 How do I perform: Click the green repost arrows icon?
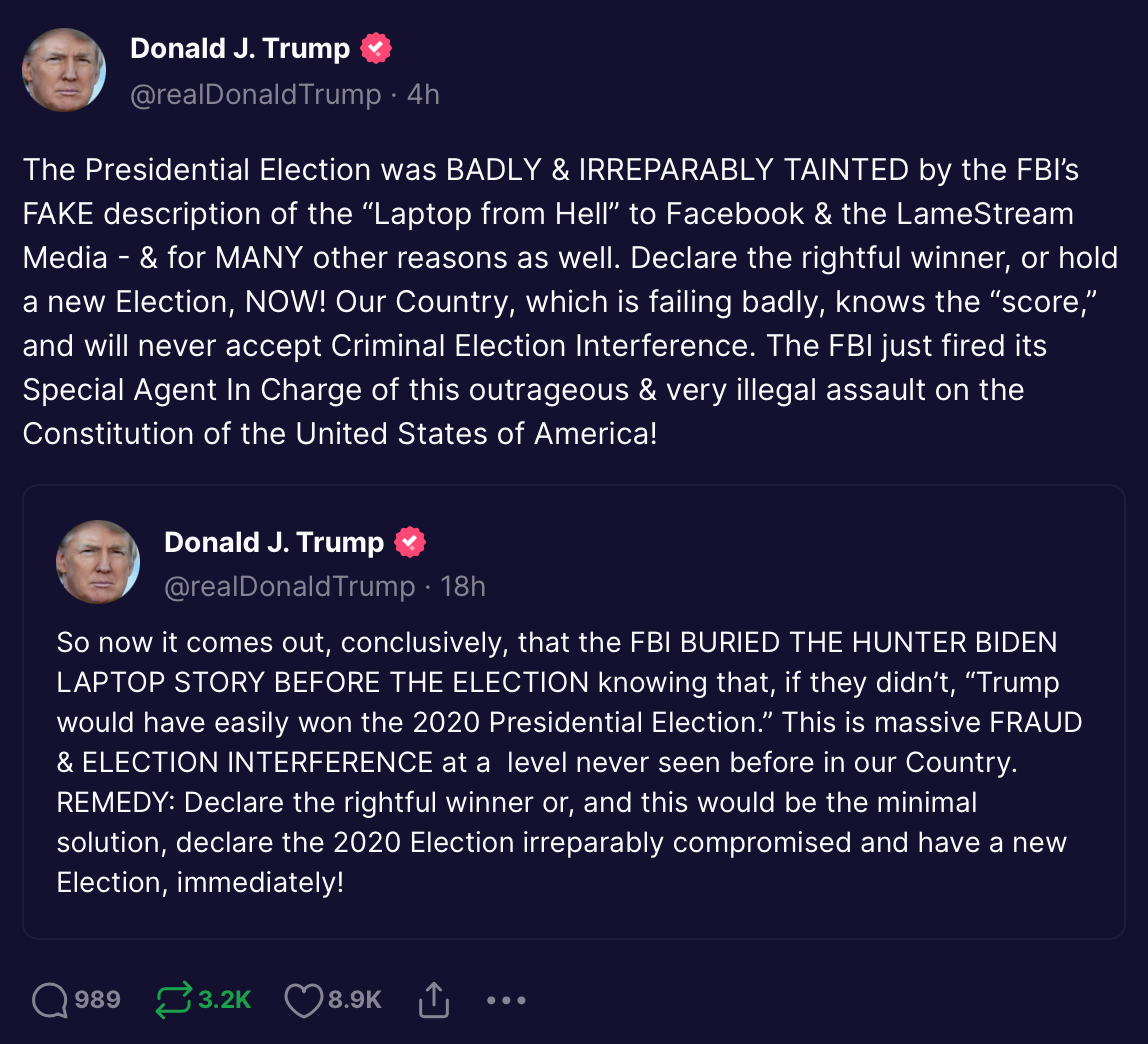click(x=173, y=1000)
